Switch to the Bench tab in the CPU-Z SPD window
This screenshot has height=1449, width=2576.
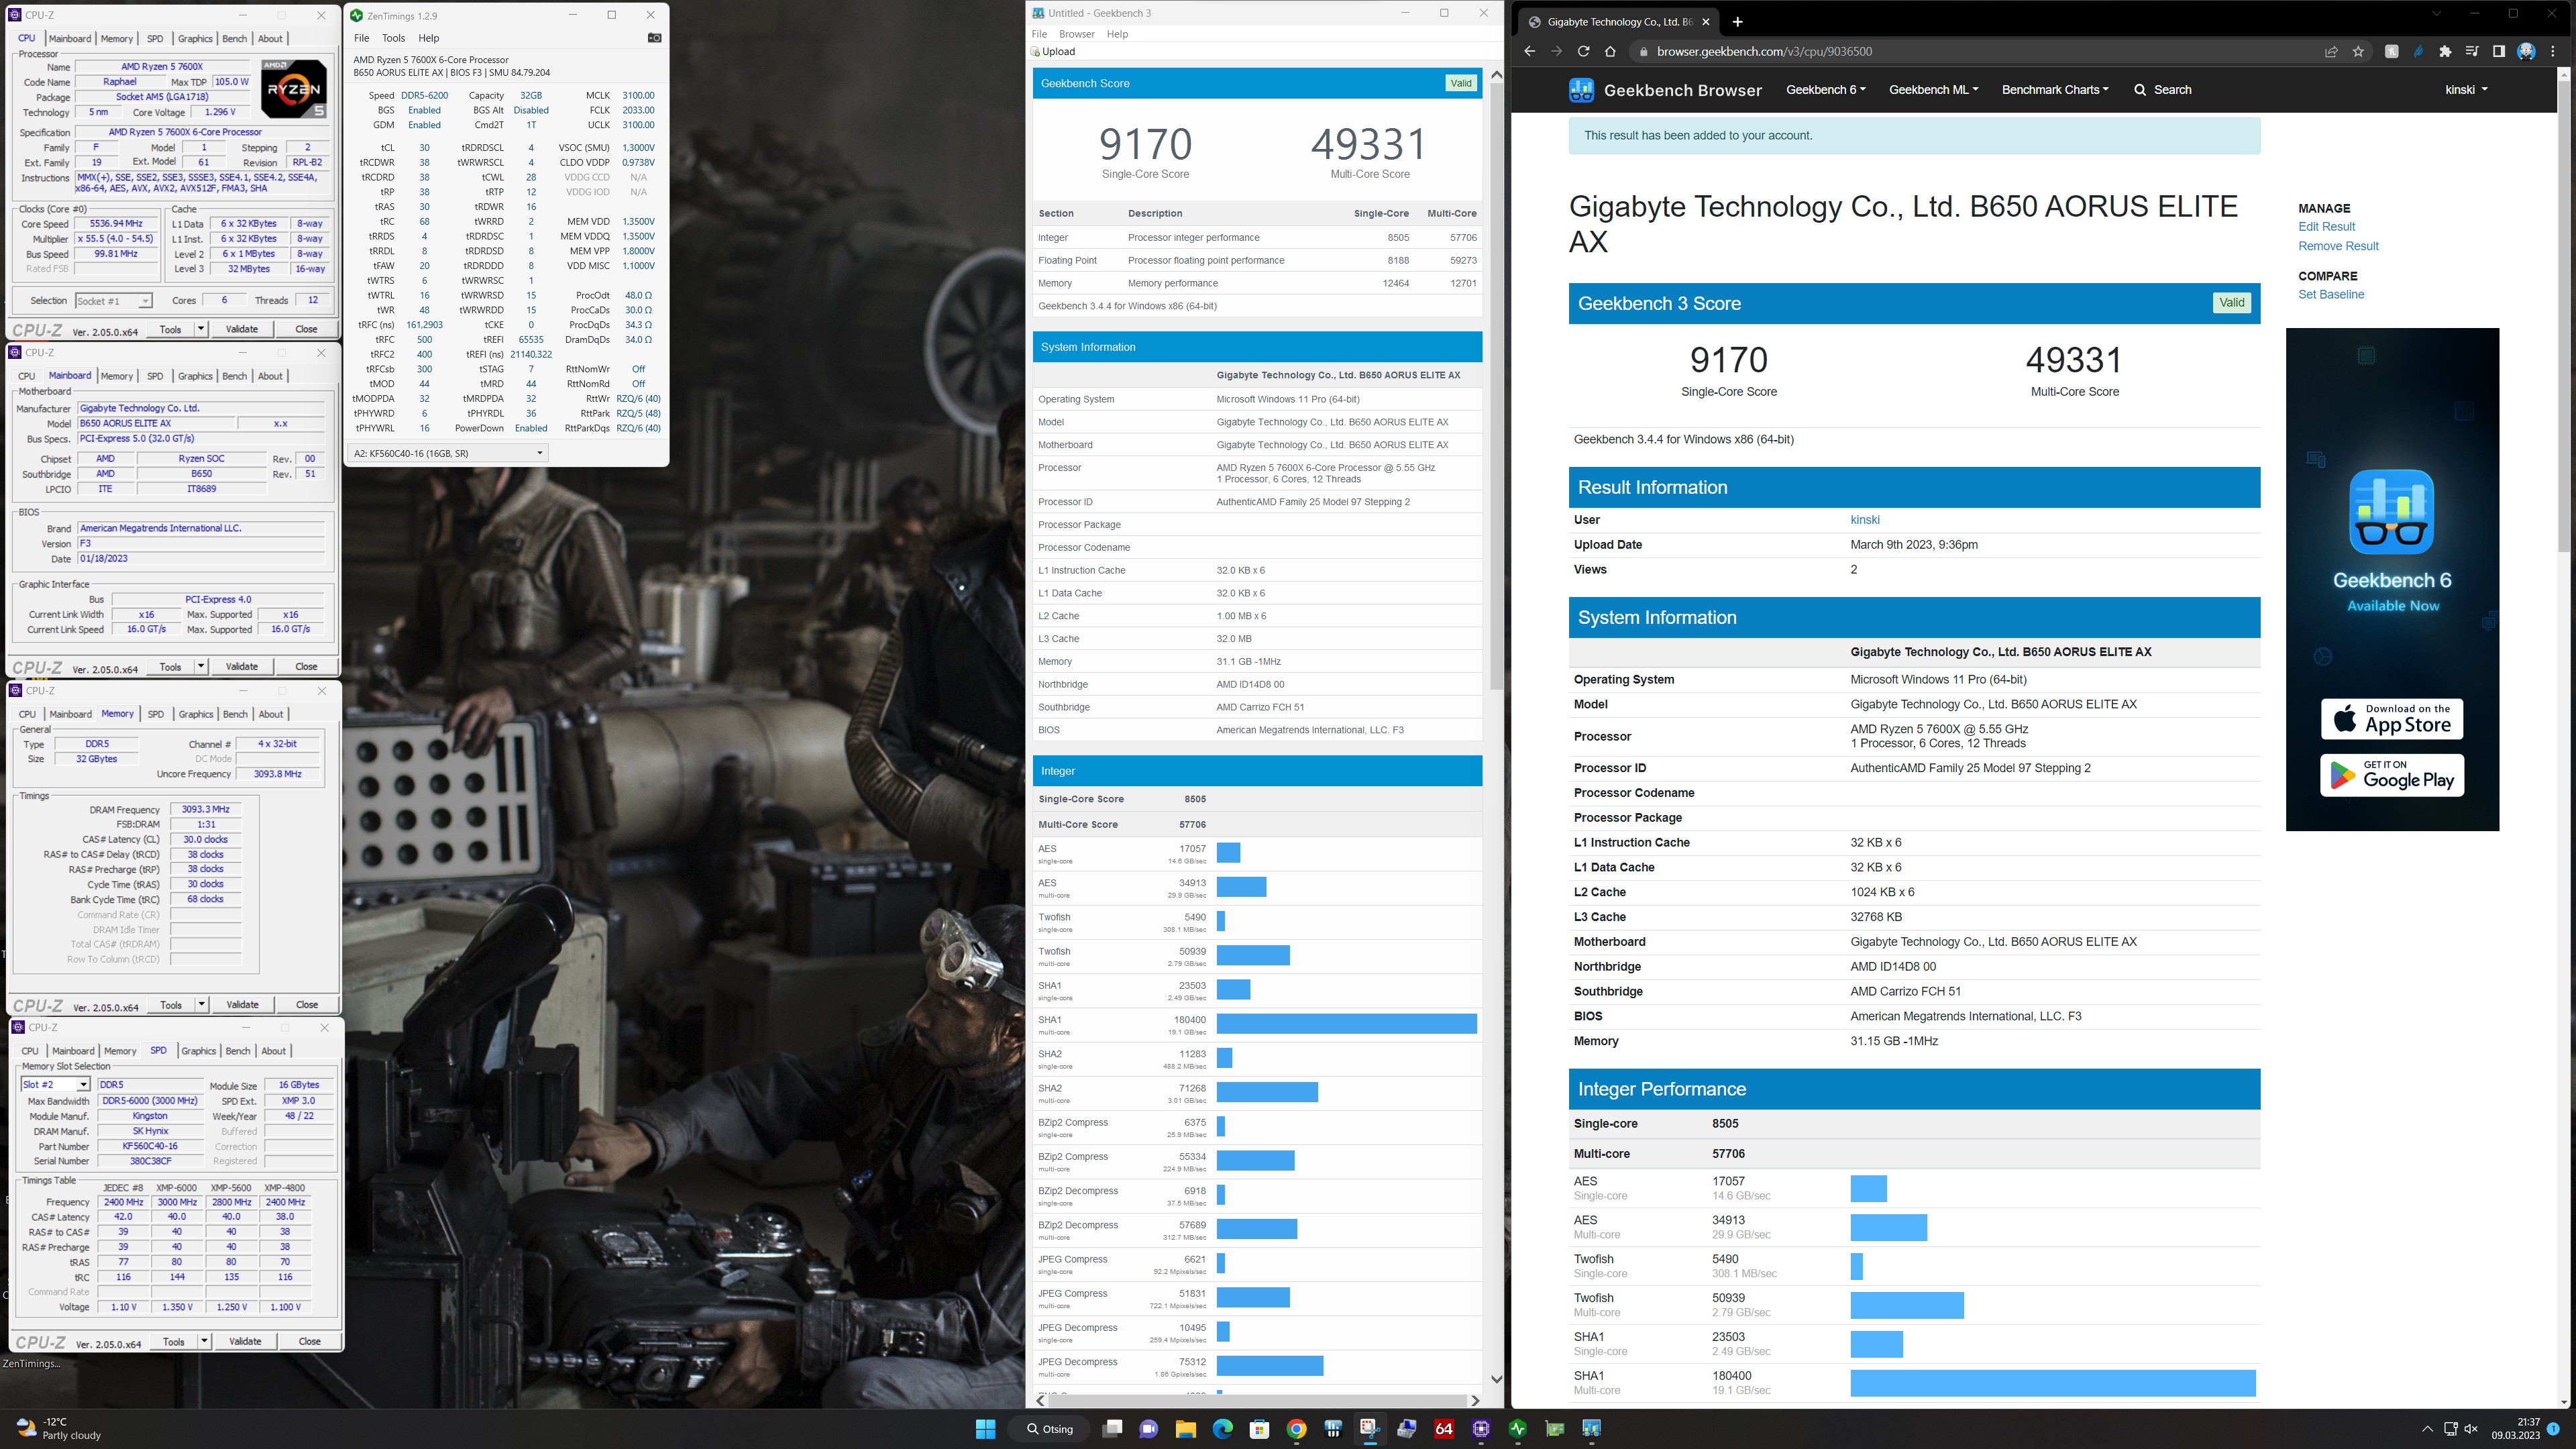tap(238, 1051)
